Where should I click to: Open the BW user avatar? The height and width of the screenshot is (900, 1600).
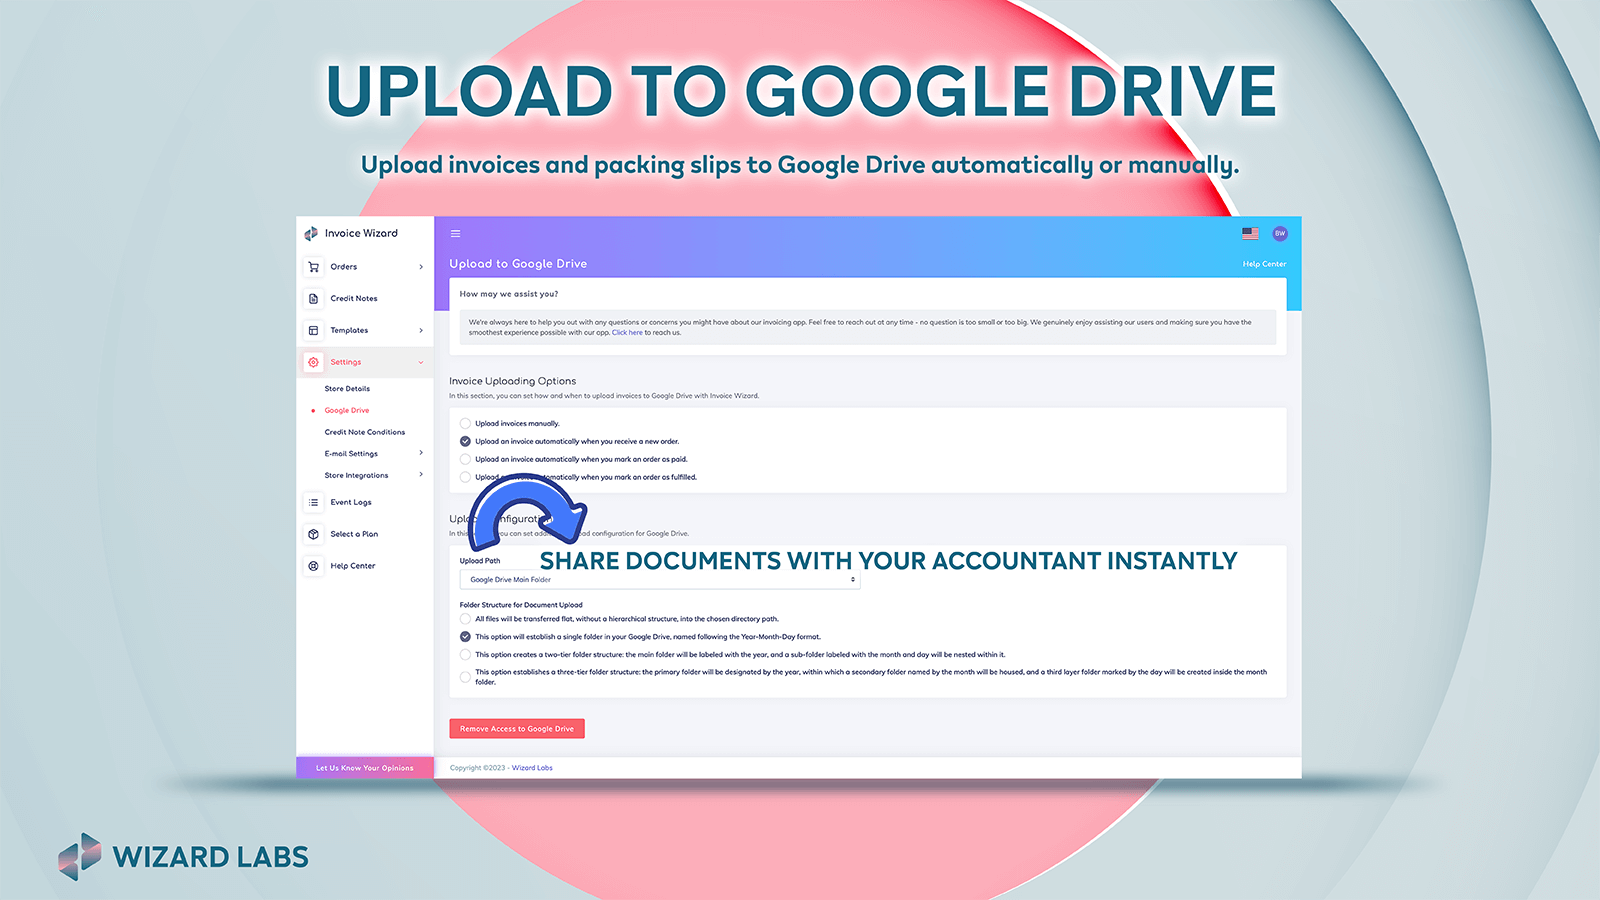(x=1280, y=233)
